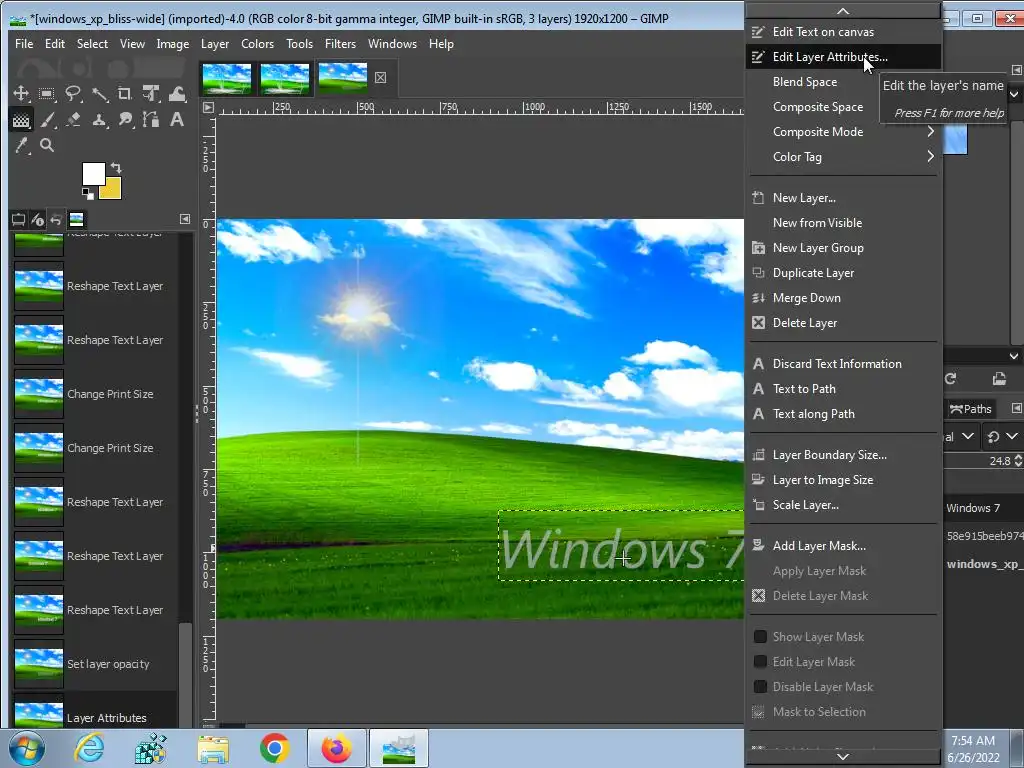1024x768 pixels.
Task: Click Blend Space menu entry
Action: [843, 82]
